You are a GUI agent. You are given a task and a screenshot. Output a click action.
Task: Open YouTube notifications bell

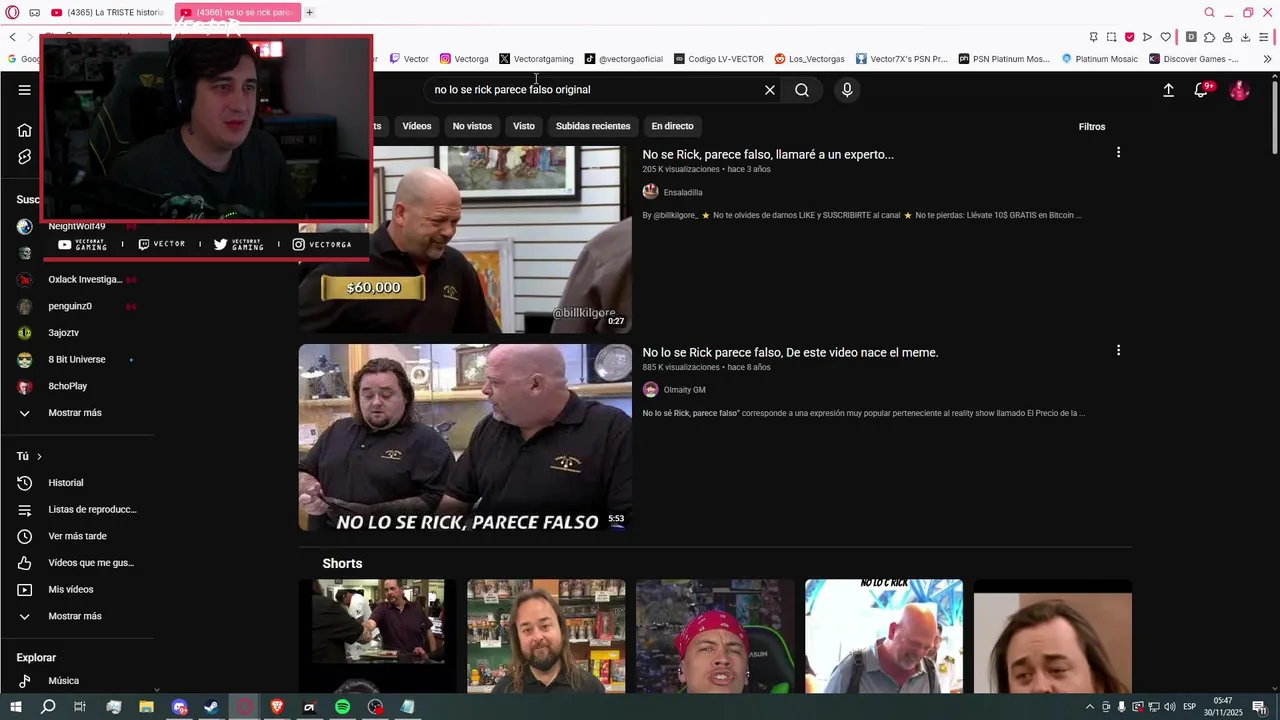tap(1202, 90)
